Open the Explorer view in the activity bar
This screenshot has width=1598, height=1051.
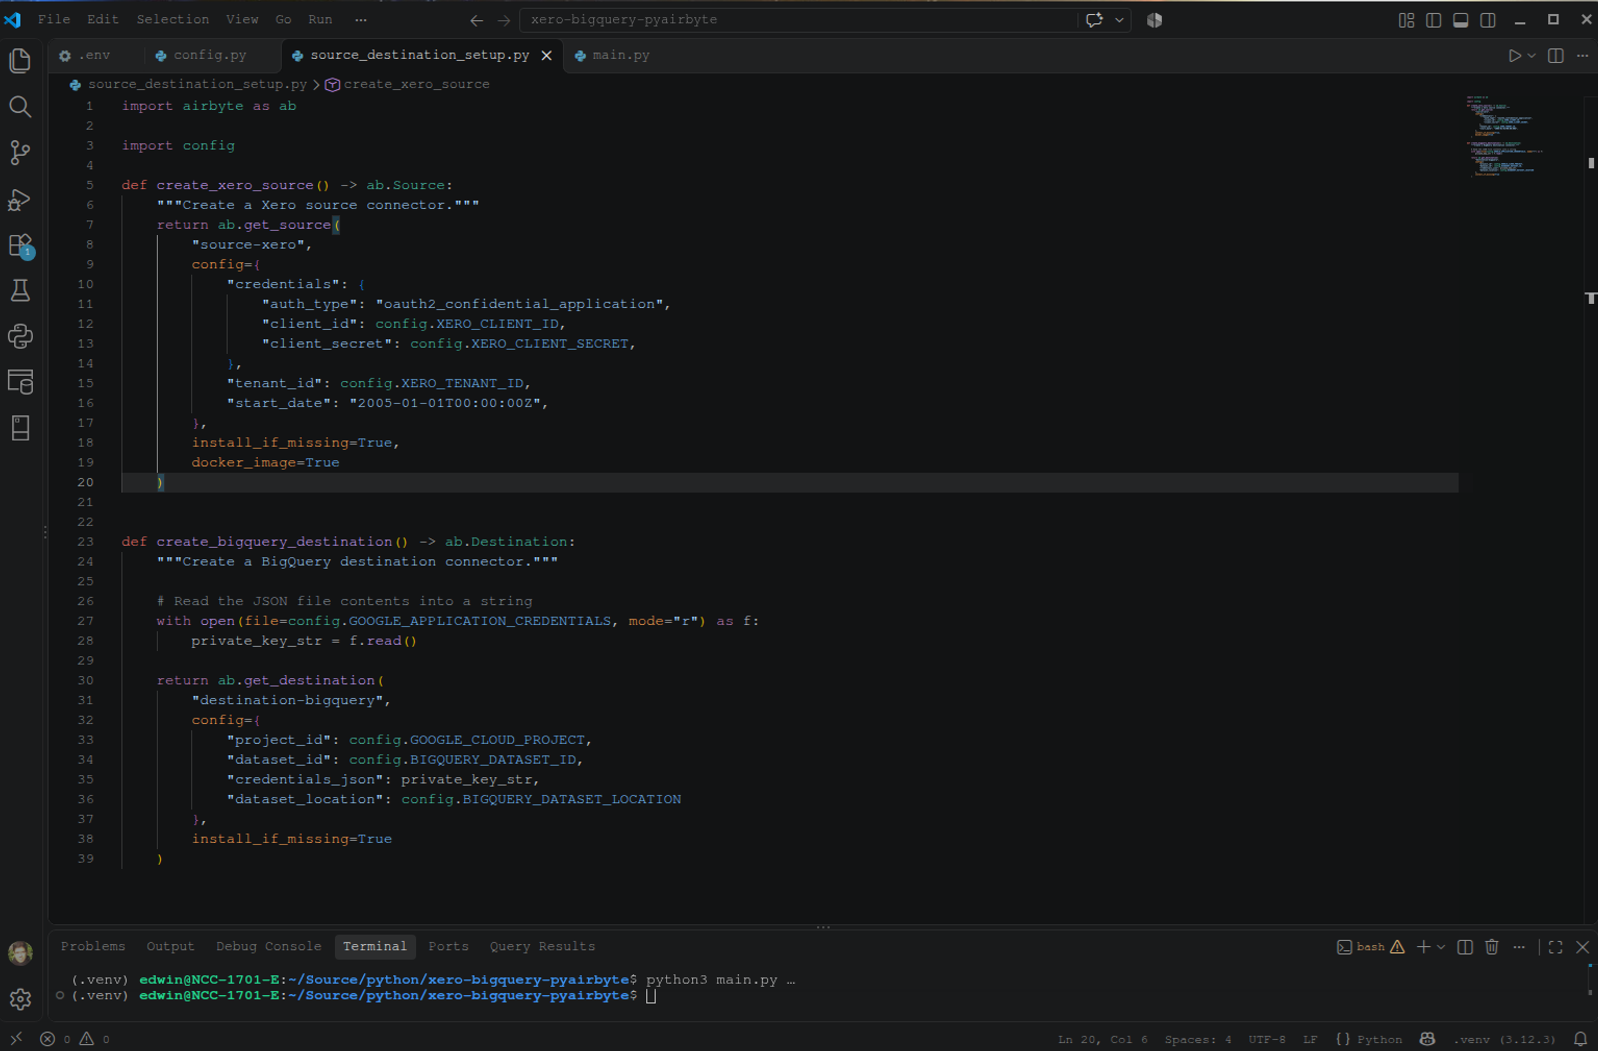[x=20, y=61]
